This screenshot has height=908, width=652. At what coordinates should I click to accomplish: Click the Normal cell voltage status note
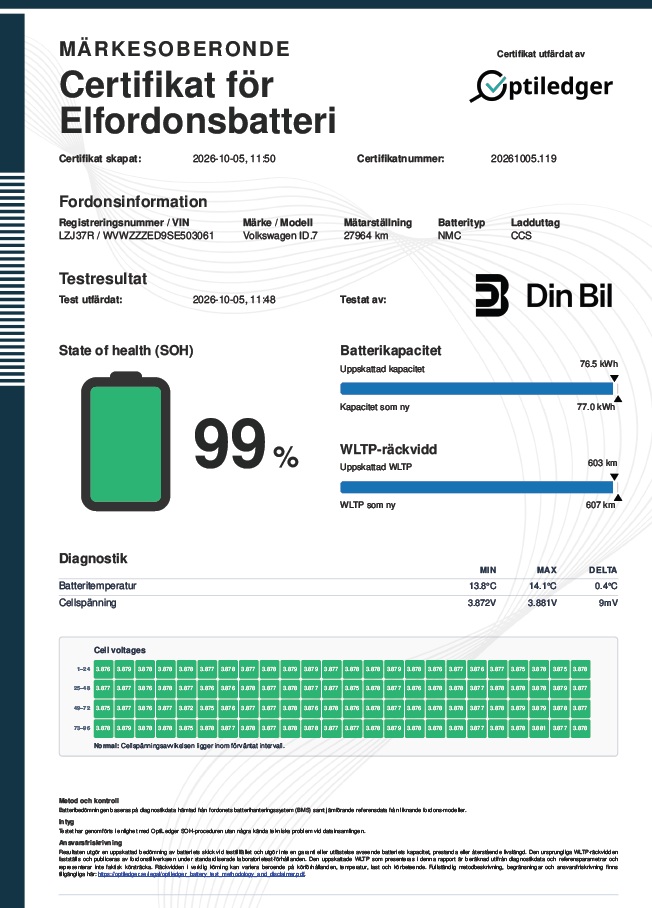pos(189,746)
